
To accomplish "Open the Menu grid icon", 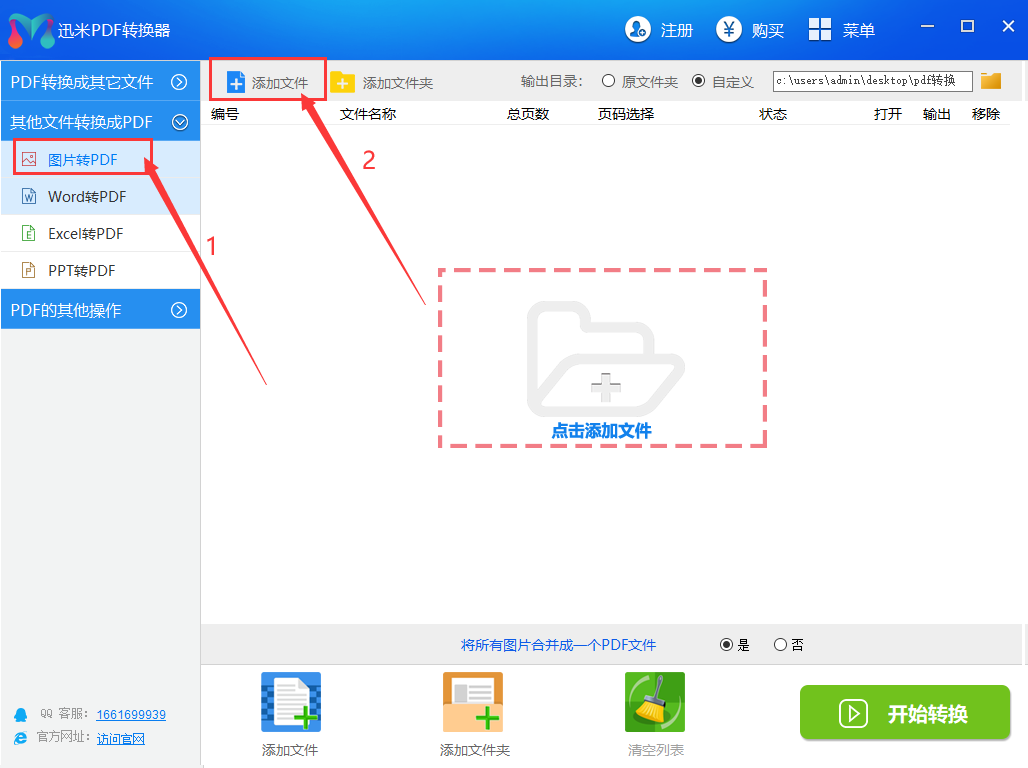I will coord(820,30).
